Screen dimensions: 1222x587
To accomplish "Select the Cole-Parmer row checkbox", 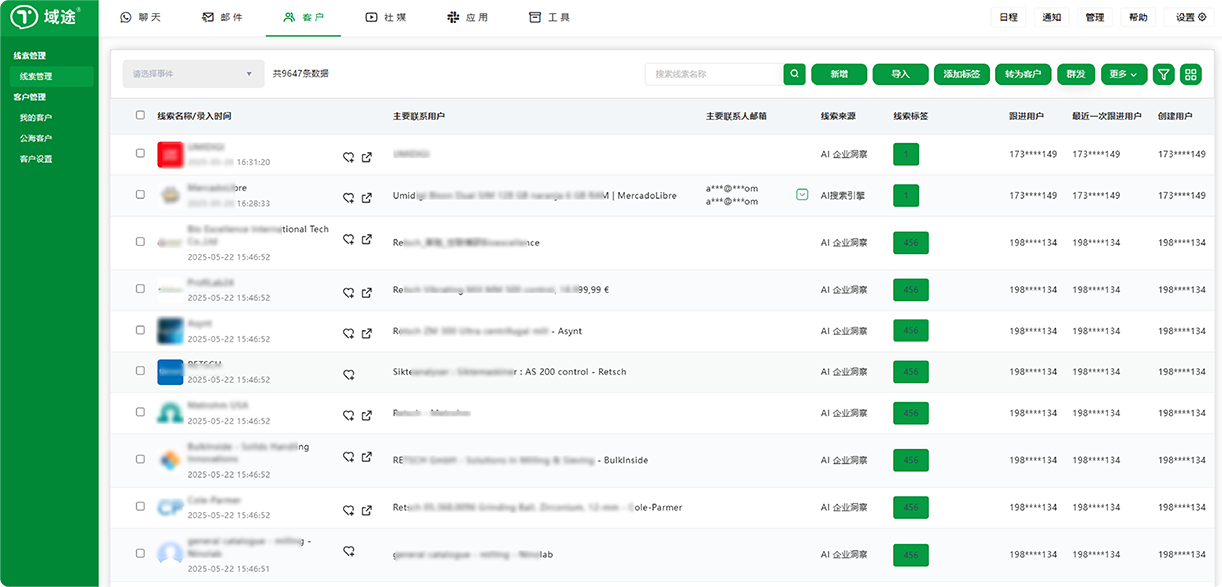I will point(140,507).
